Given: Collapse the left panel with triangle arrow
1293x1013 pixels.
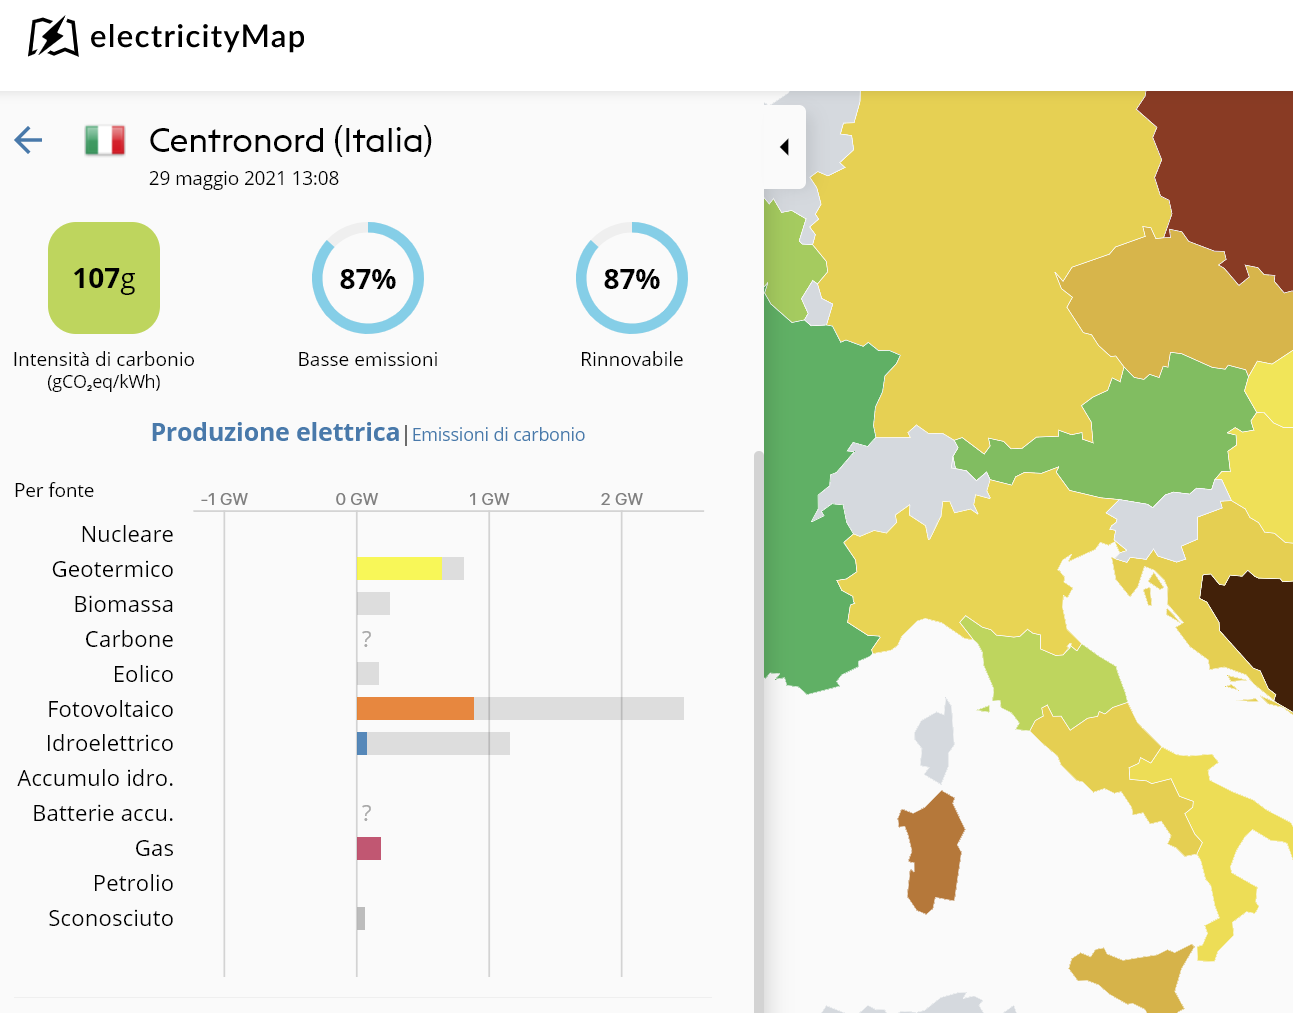Looking at the screenshot, I should (785, 147).
